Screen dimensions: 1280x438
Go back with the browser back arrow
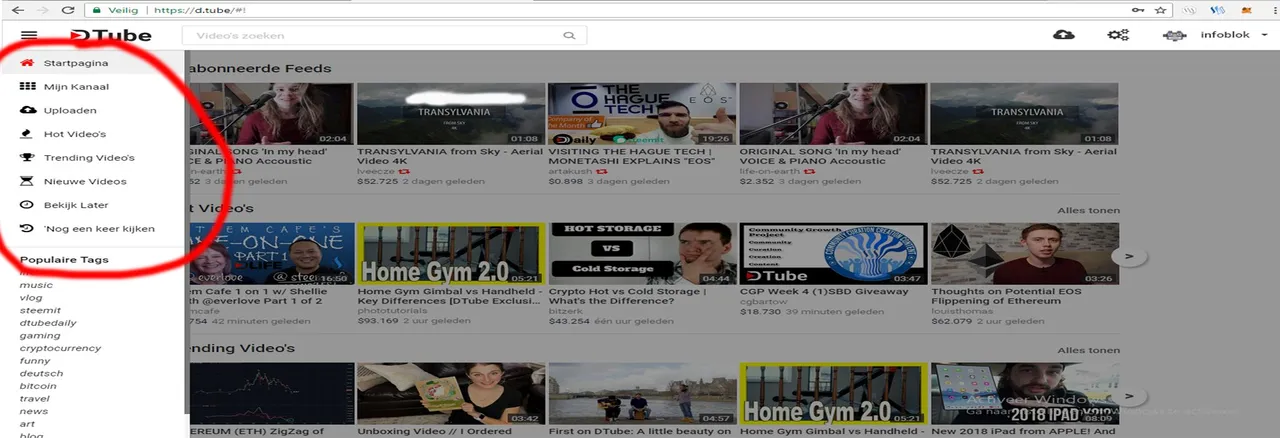pyautogui.click(x=17, y=10)
